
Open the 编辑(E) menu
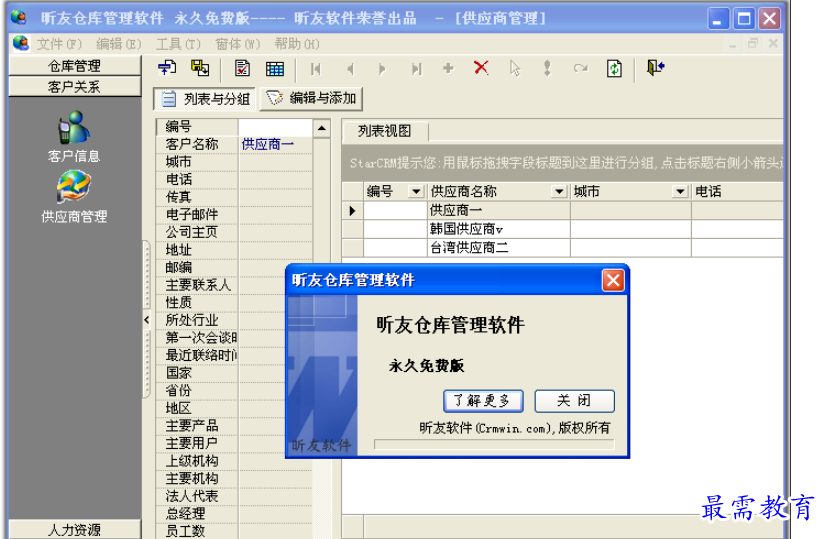coord(119,44)
